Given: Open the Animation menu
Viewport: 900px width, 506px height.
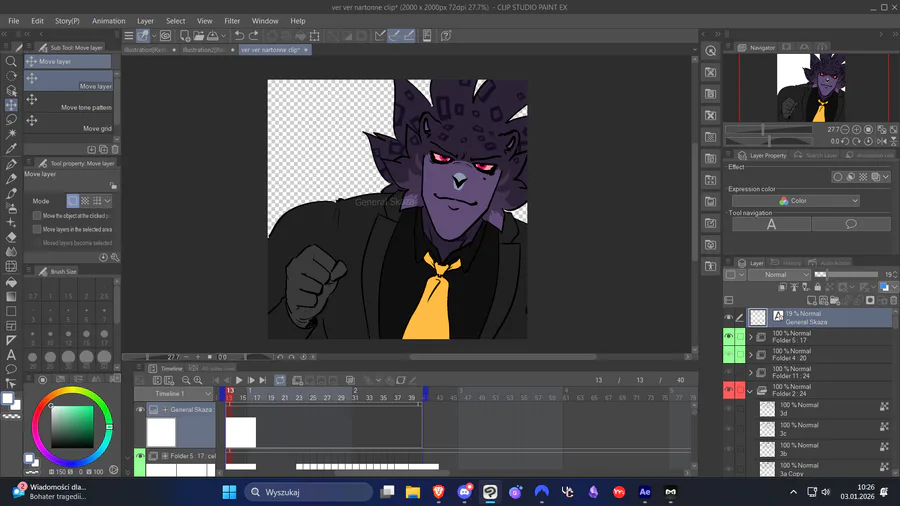Looking at the screenshot, I should 108,21.
